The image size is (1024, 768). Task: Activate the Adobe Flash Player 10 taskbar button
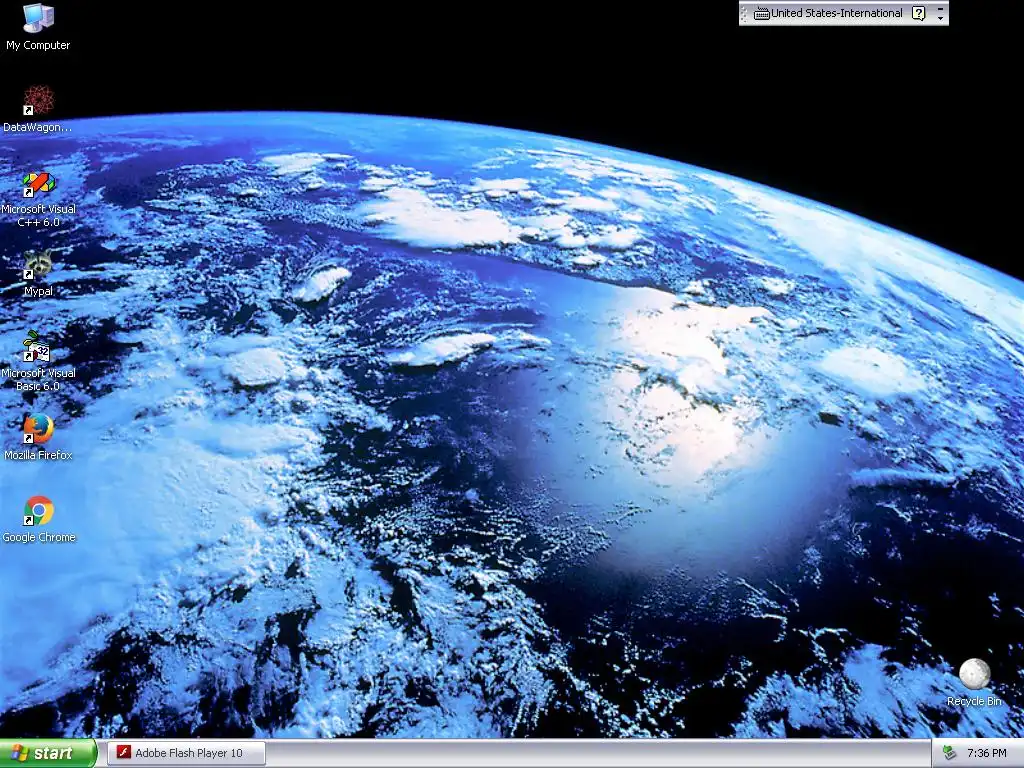[x=186, y=753]
